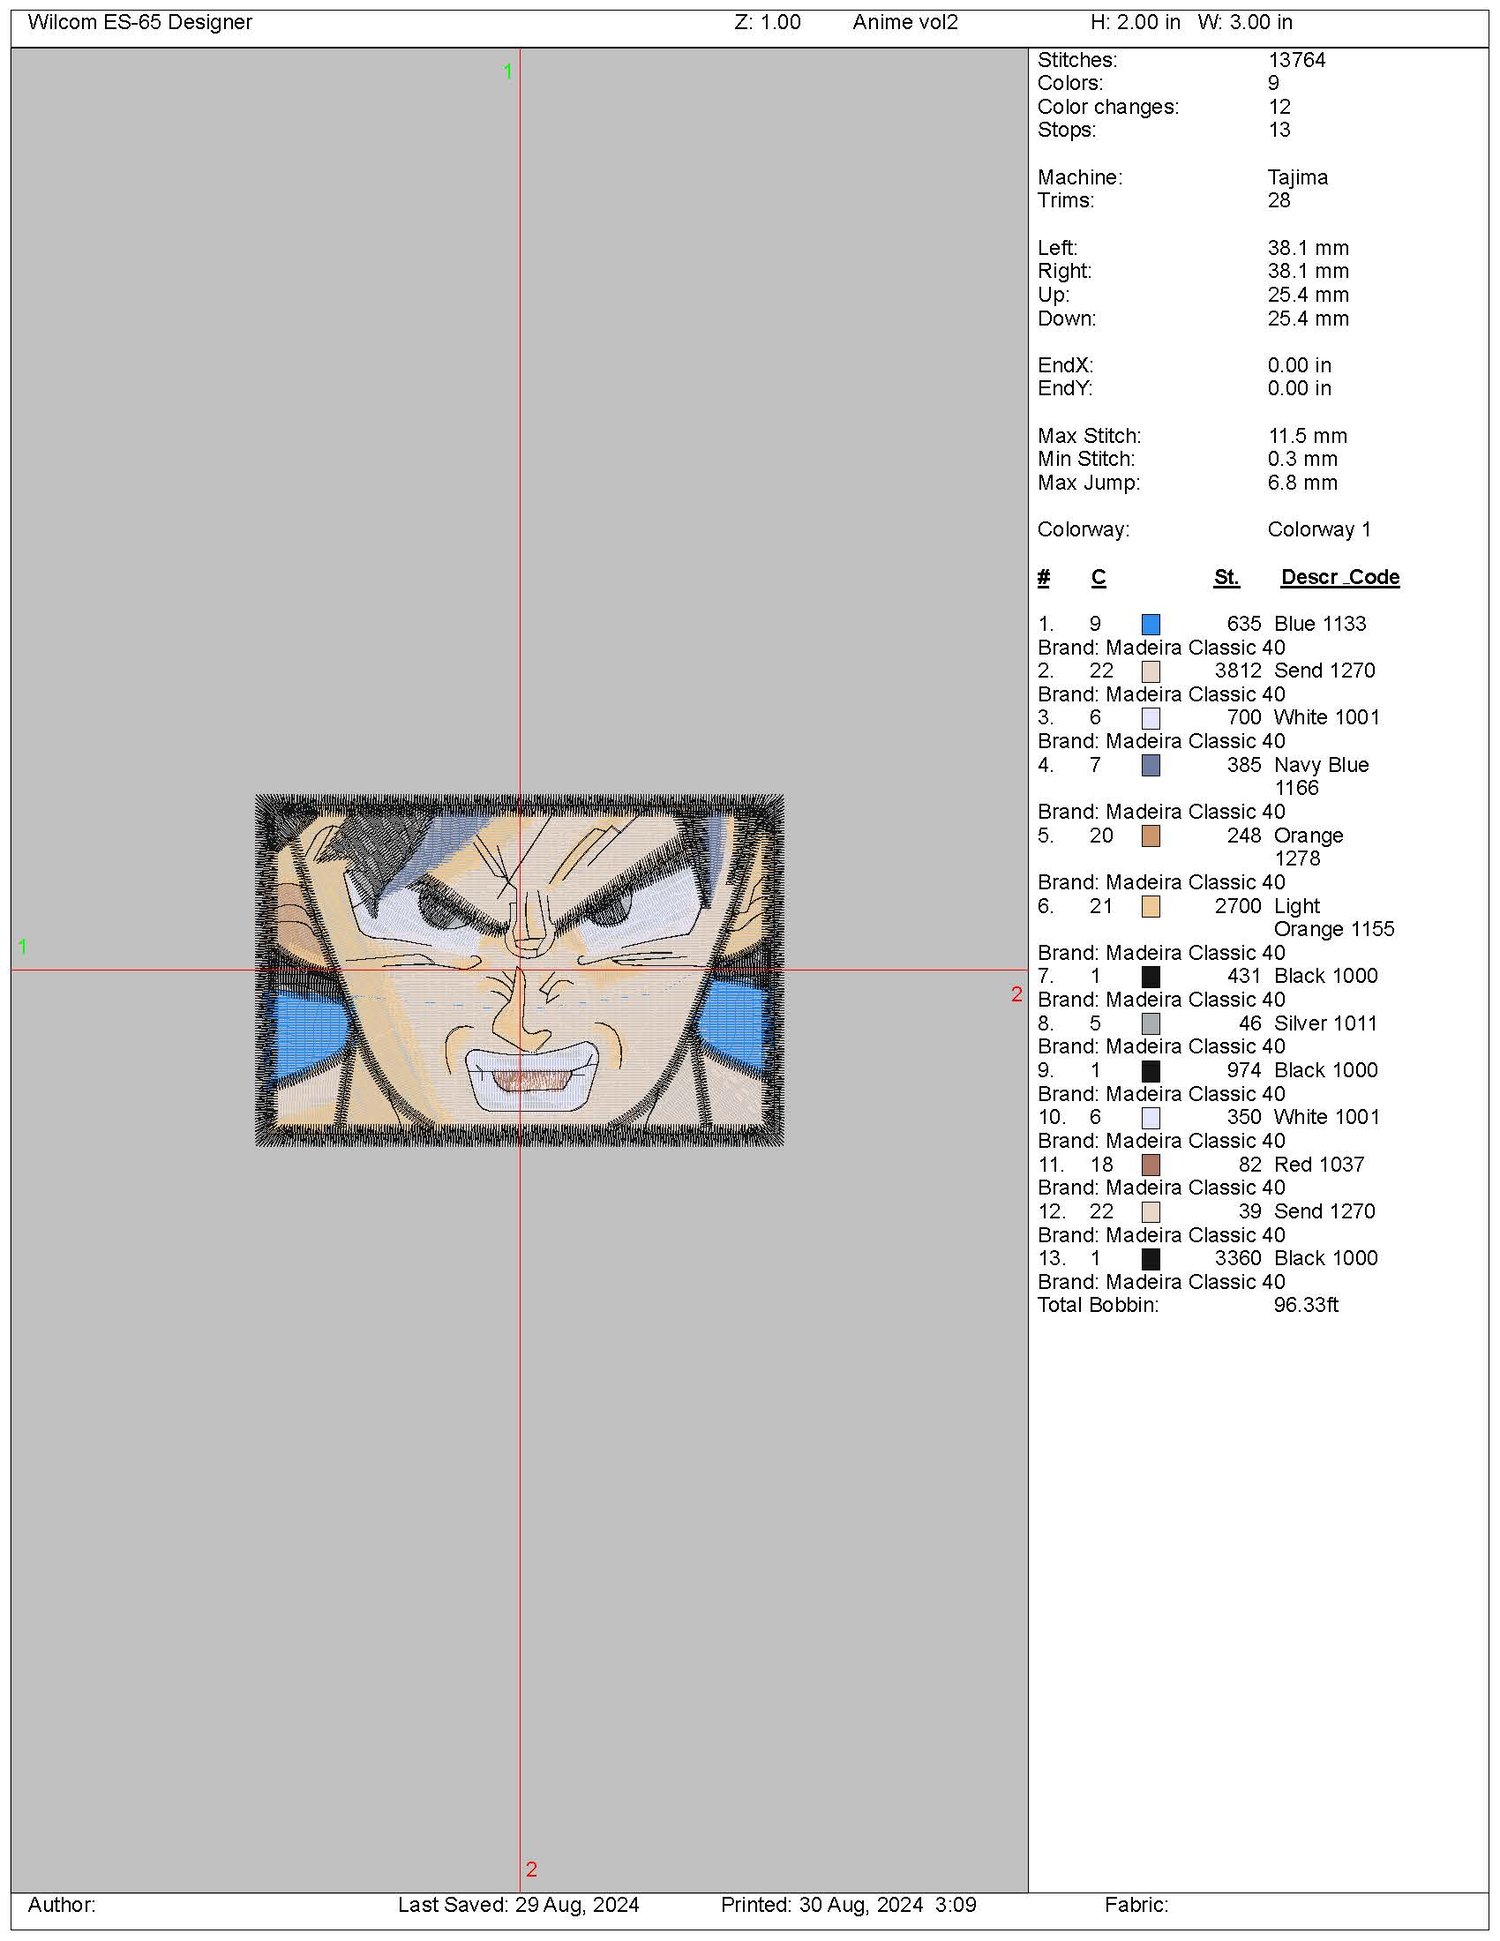Select the Stops value '13'
This screenshot has height=1941, width=1500.
(x=1279, y=130)
